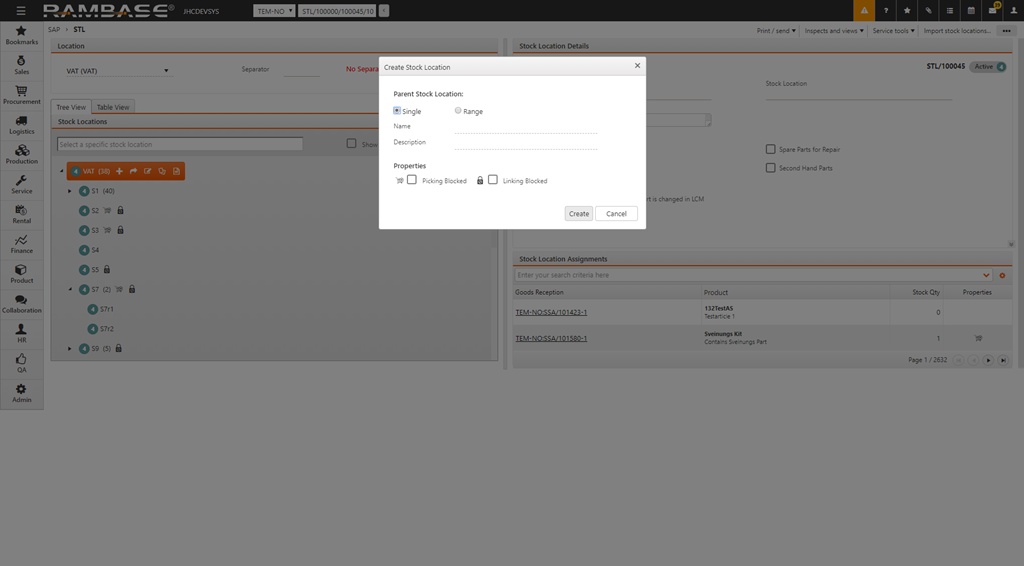Click the Name input field

(x=525, y=127)
